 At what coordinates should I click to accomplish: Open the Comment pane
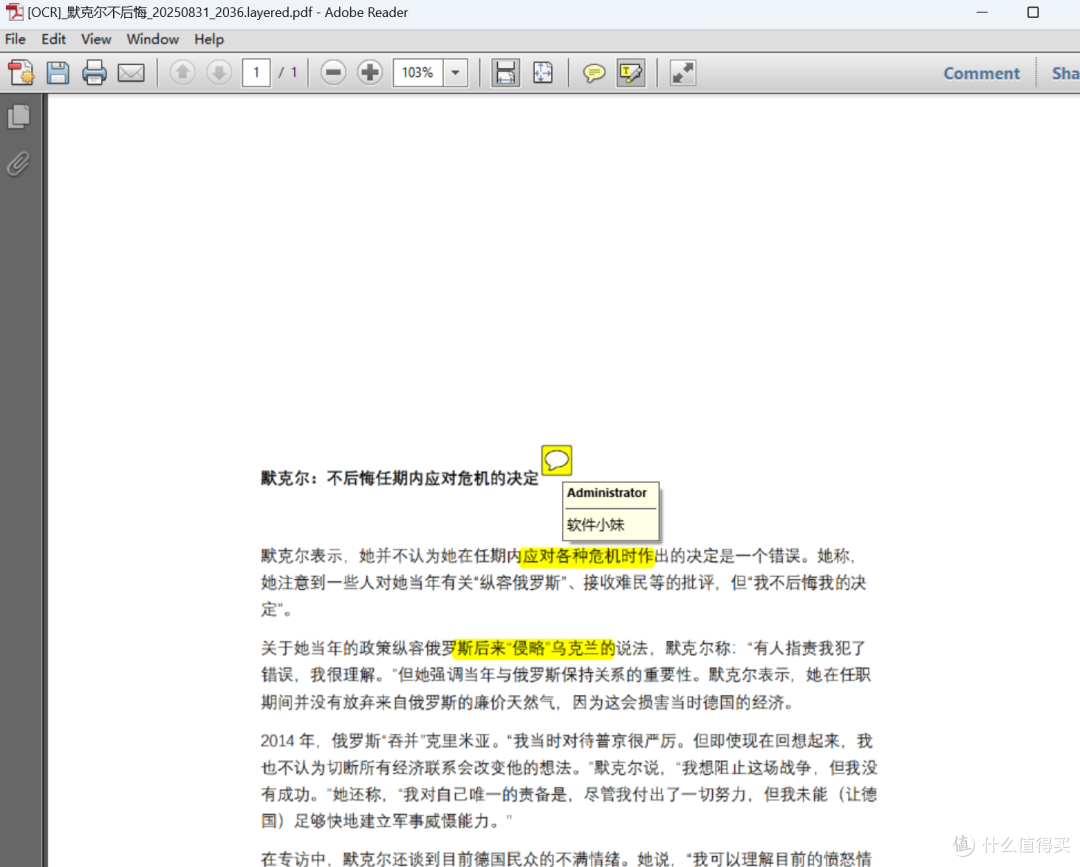pos(982,74)
